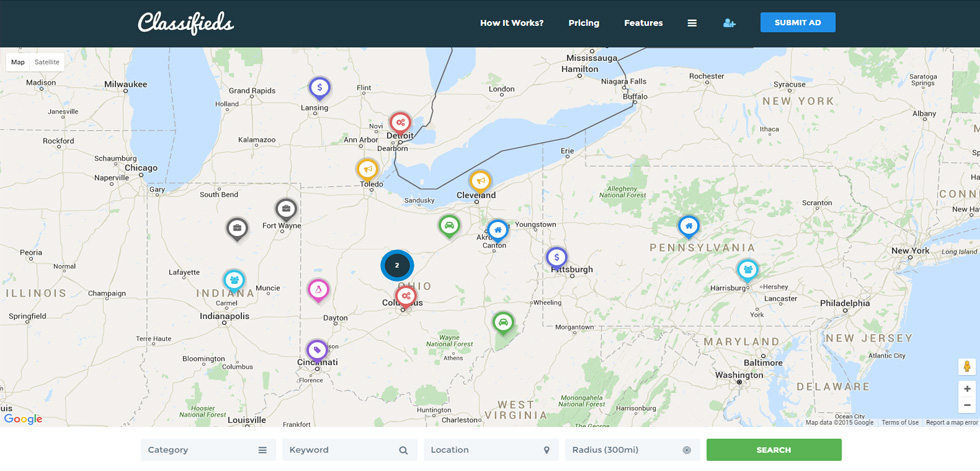Select the orange megaphone marker at Cleveland
This screenshot has height=471, width=980.
tap(480, 182)
